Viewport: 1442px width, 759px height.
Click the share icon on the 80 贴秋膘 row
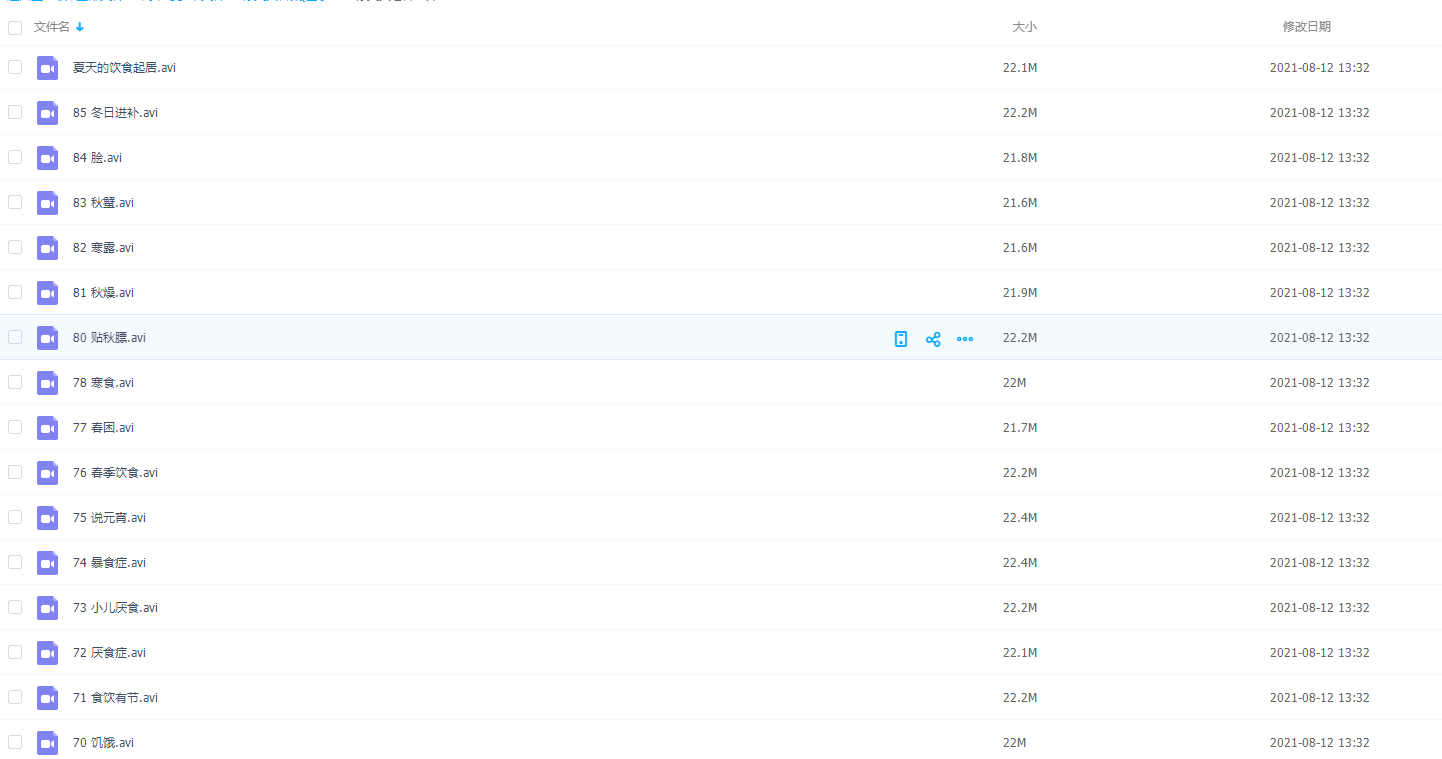pyautogui.click(x=933, y=339)
